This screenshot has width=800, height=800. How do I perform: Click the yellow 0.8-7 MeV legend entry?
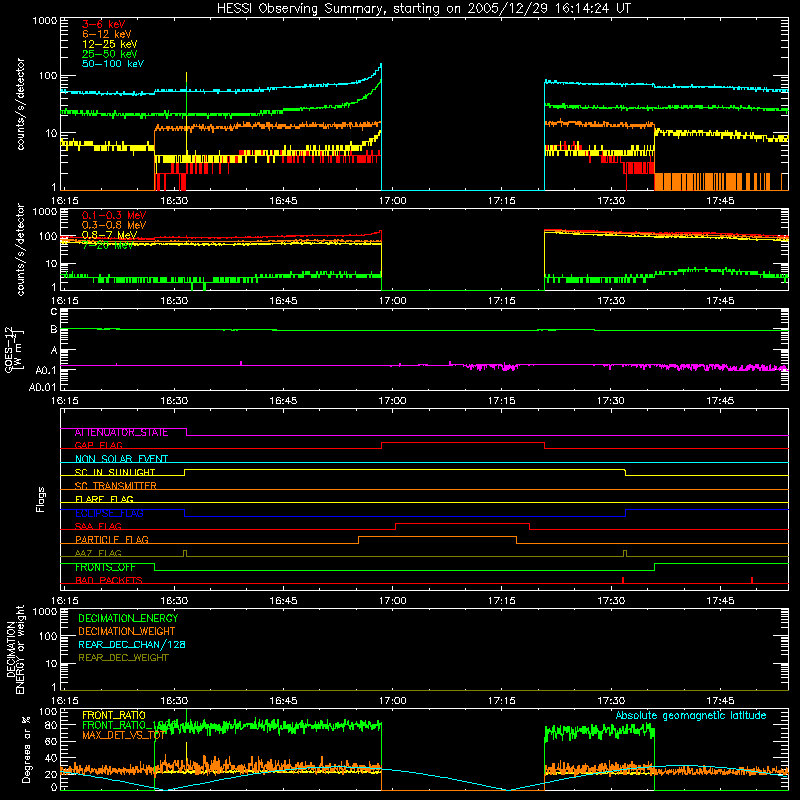(109, 235)
